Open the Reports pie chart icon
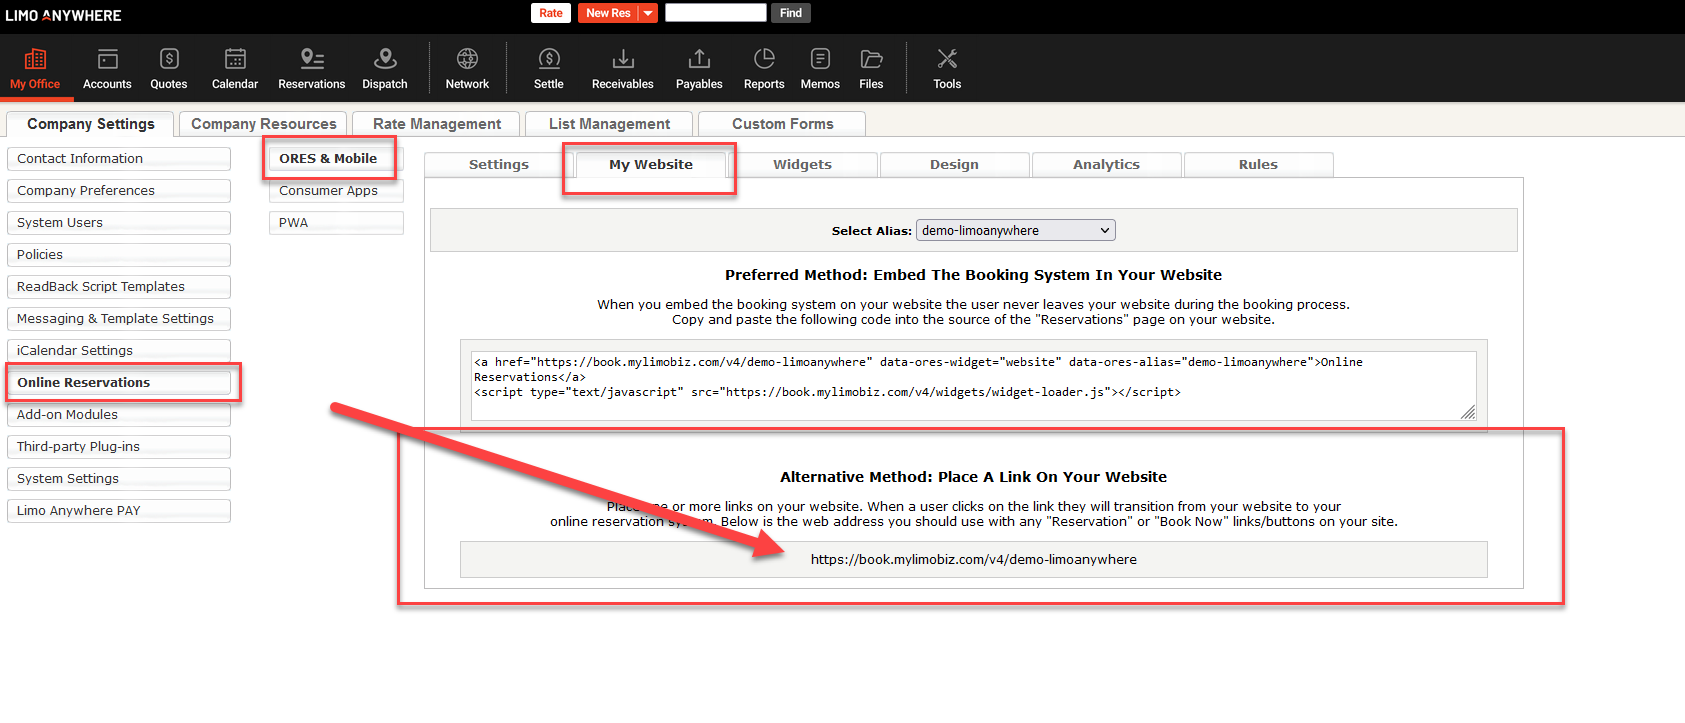Screen dimensions: 1685x723 tap(764, 60)
